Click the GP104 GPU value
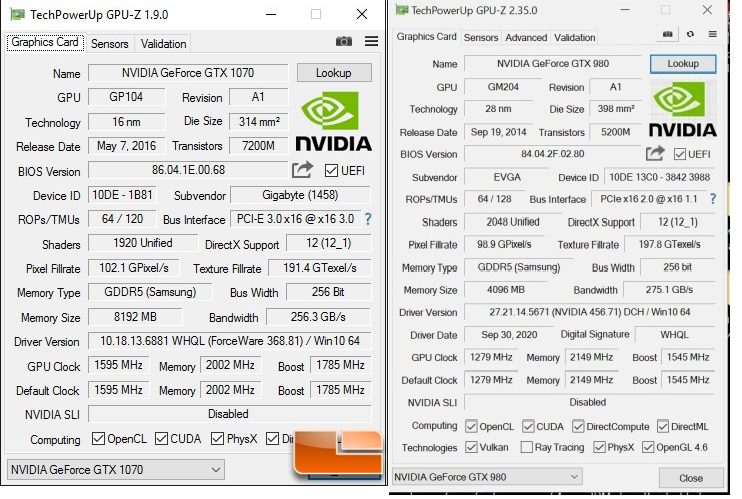 point(126,97)
